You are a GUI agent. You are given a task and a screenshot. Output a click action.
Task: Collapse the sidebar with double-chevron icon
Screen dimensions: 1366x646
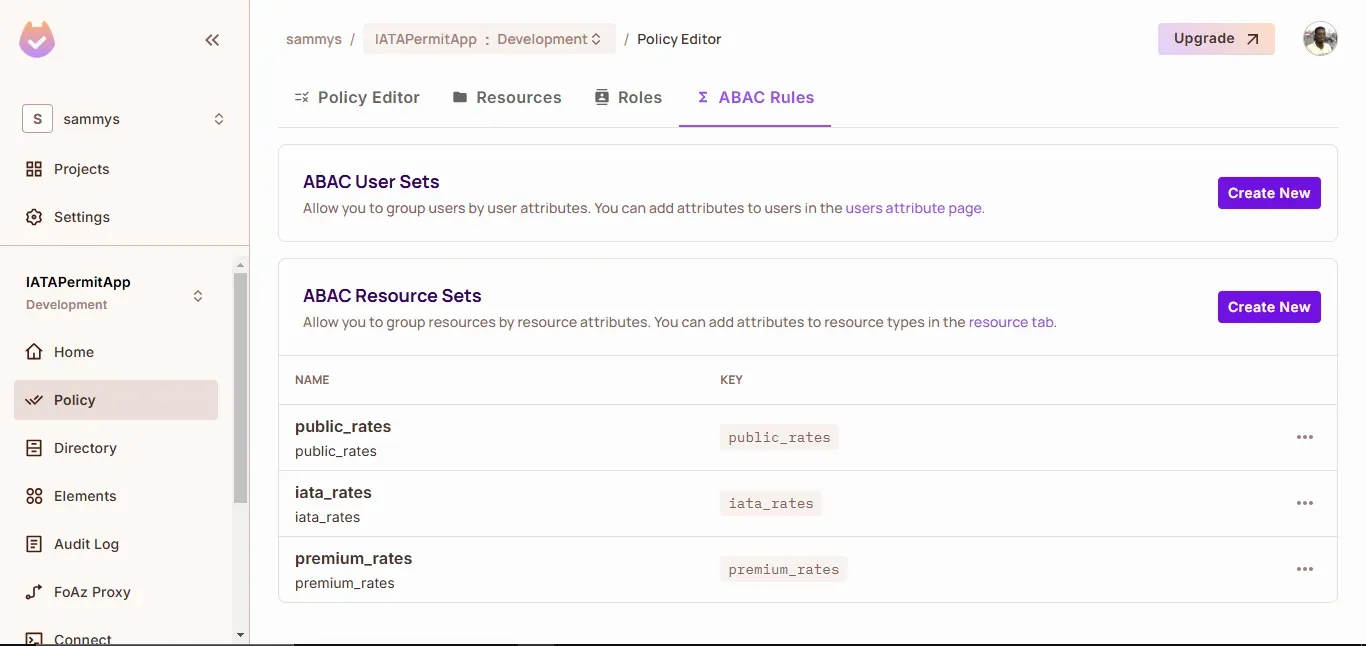tap(212, 40)
